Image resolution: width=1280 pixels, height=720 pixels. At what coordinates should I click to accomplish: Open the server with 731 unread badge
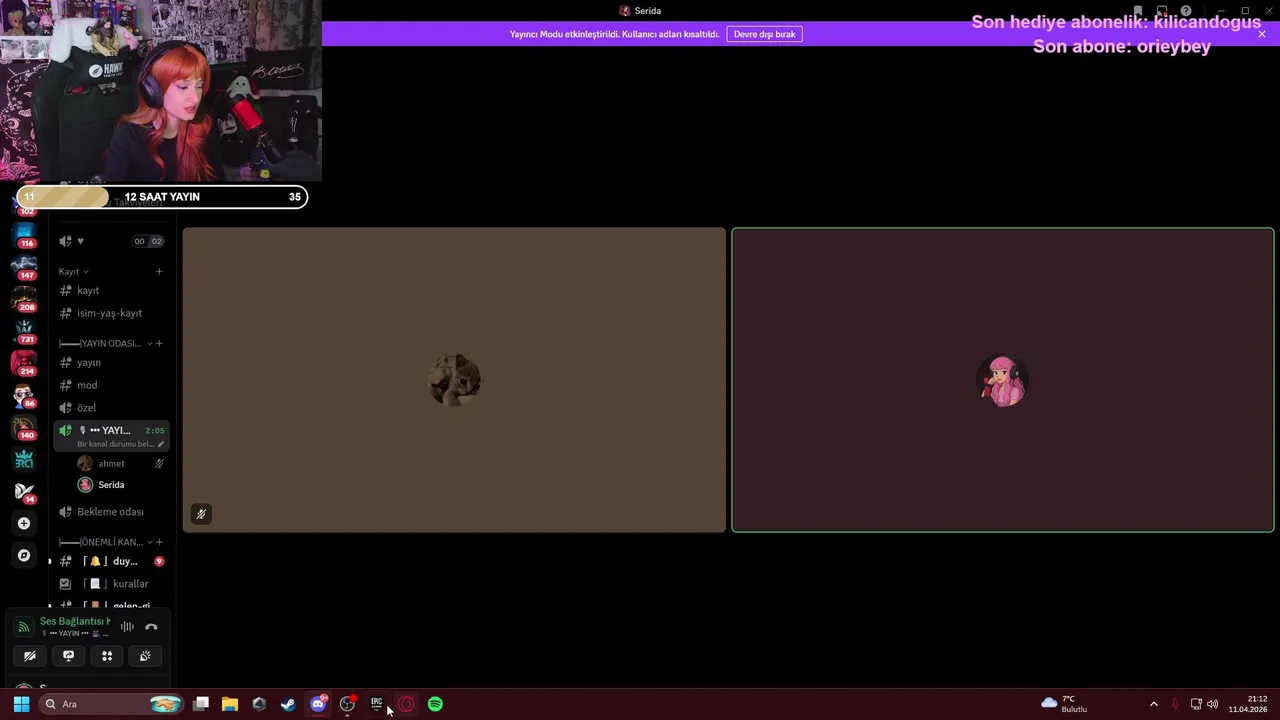click(24, 331)
